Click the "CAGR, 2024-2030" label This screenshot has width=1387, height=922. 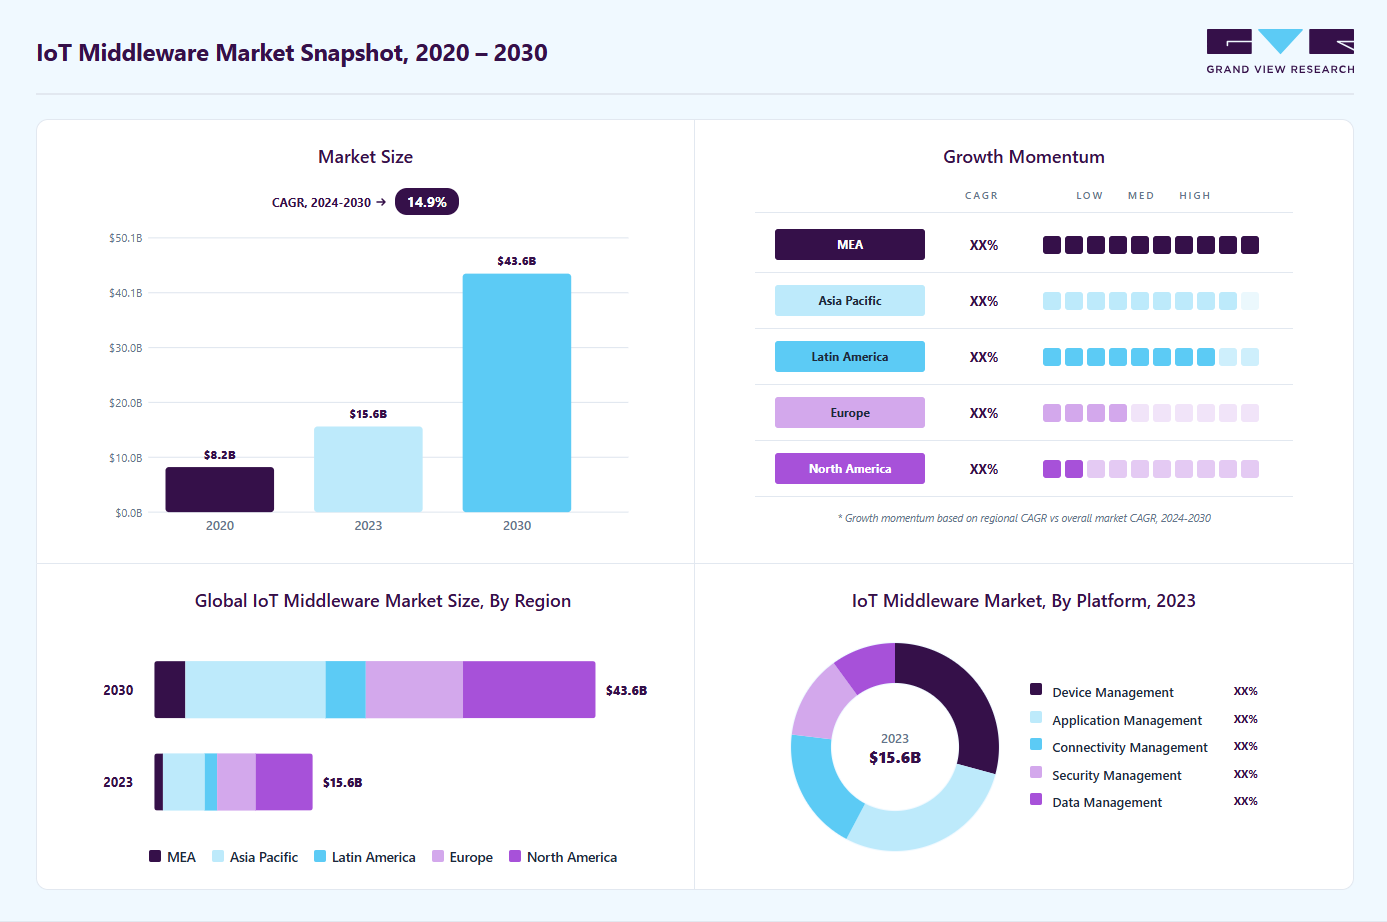pyautogui.click(x=321, y=203)
